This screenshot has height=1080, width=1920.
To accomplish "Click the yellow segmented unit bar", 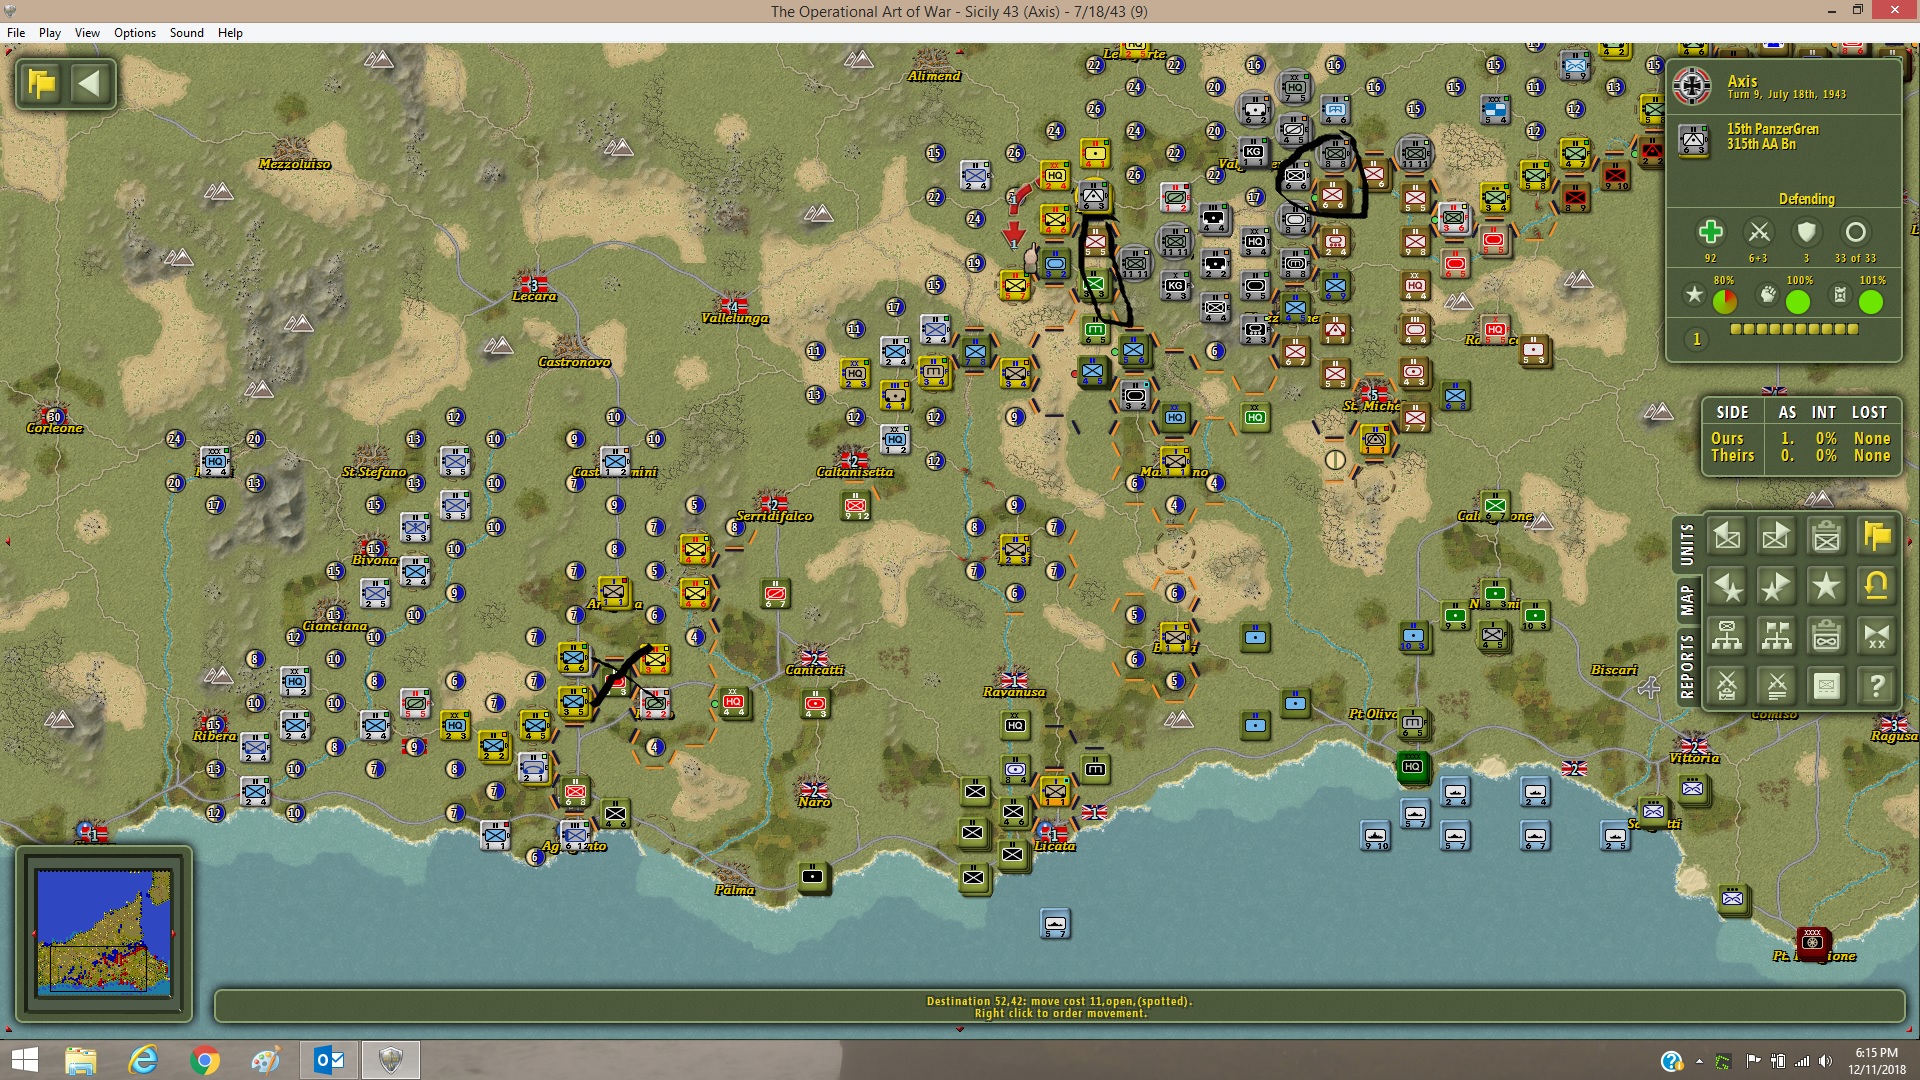I will tap(1794, 329).
